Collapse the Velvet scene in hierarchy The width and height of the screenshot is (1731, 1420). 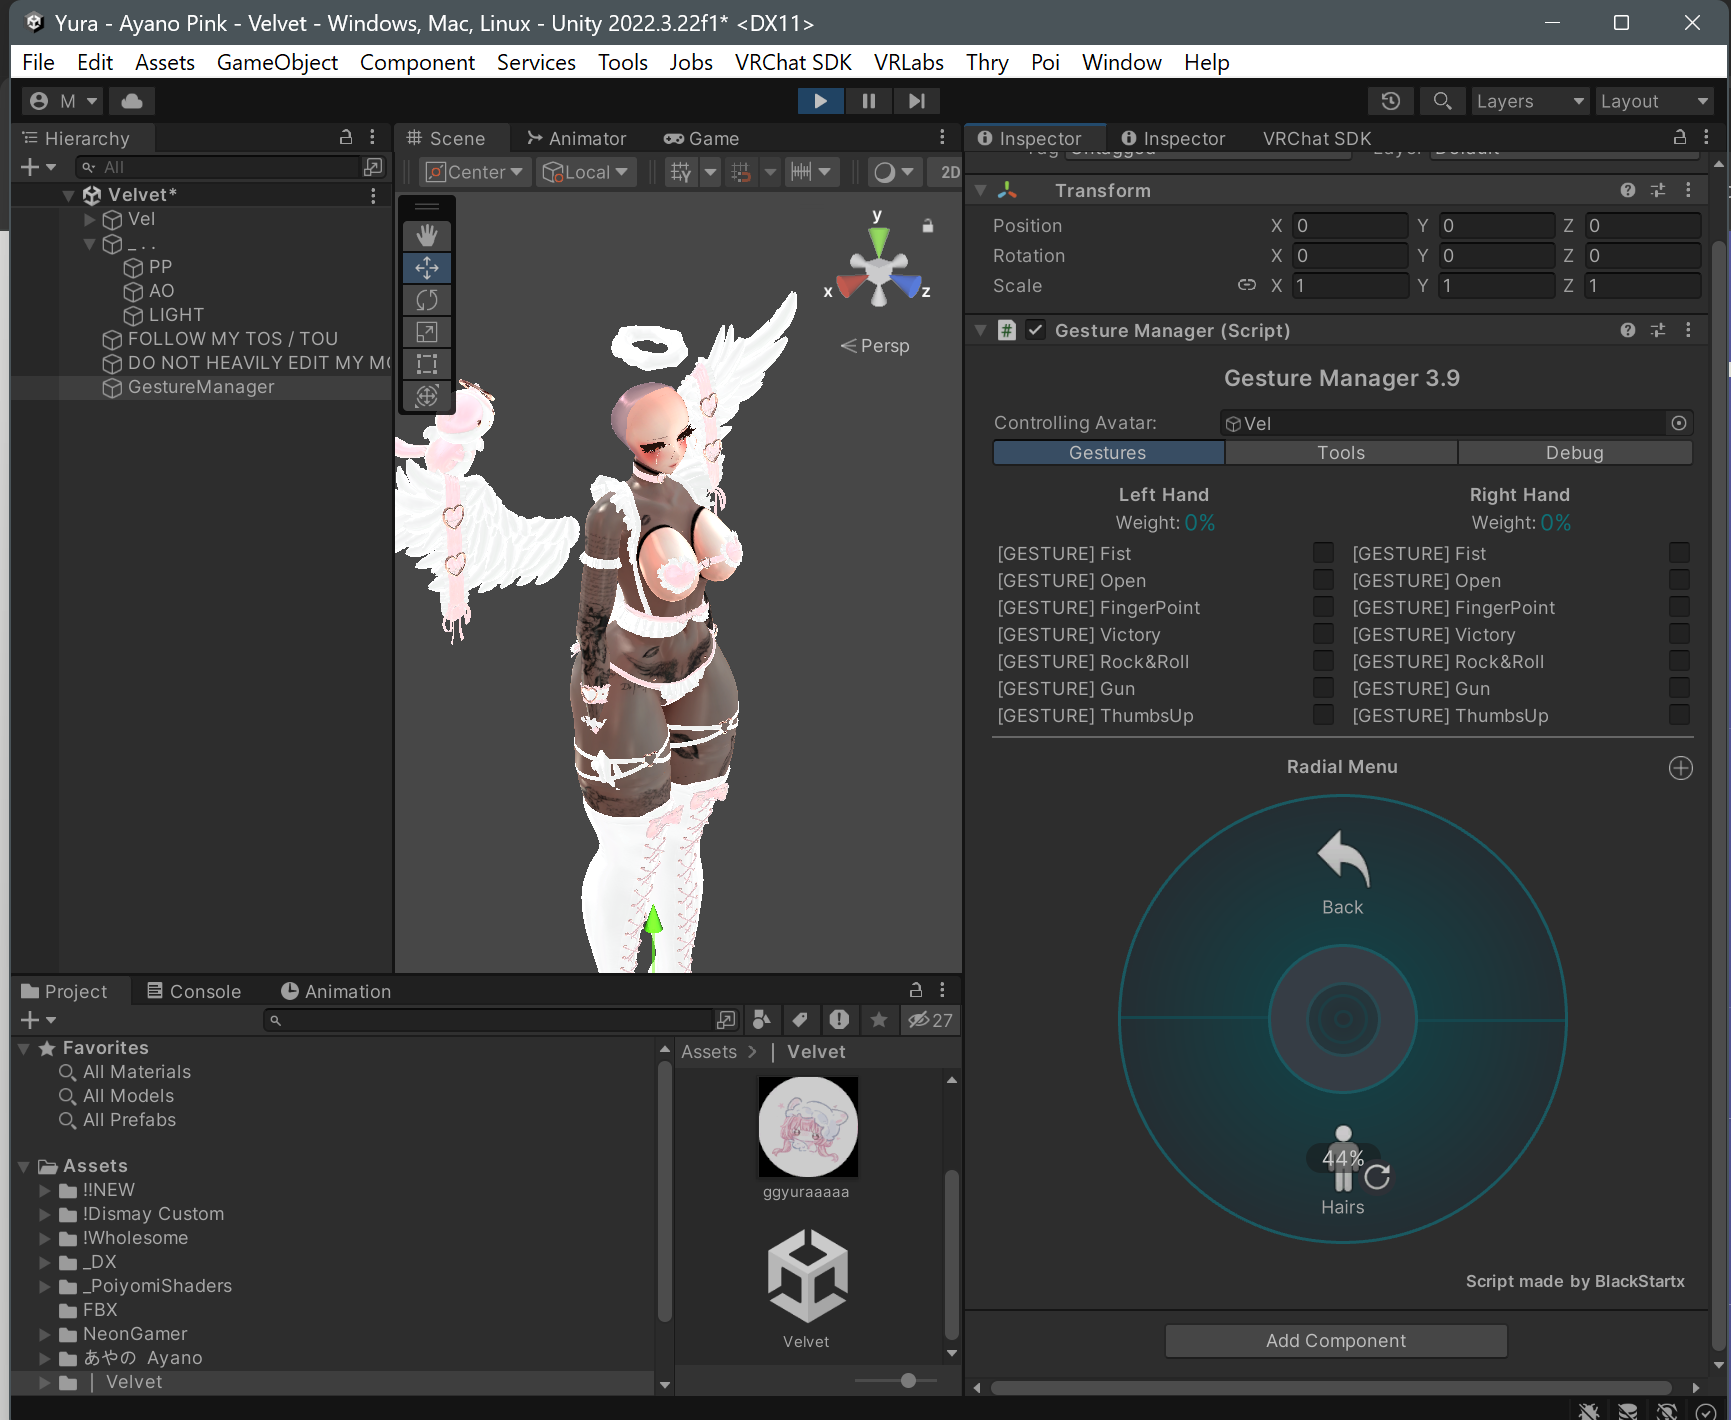[x=68, y=195]
